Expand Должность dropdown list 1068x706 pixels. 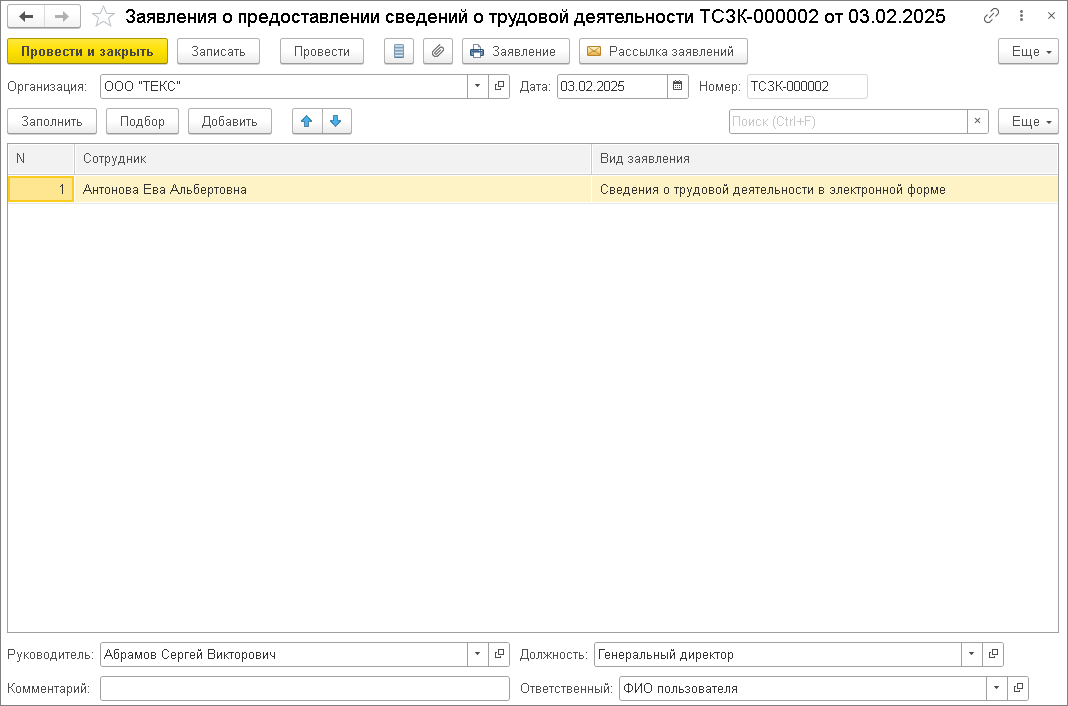pyautogui.click(x=971, y=654)
